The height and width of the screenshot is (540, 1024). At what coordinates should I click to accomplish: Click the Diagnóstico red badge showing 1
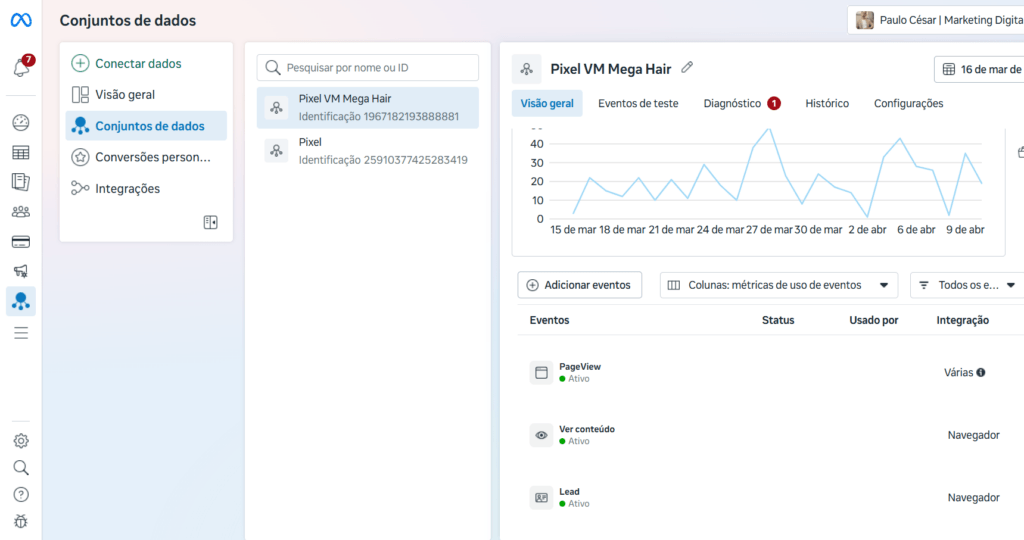(774, 103)
